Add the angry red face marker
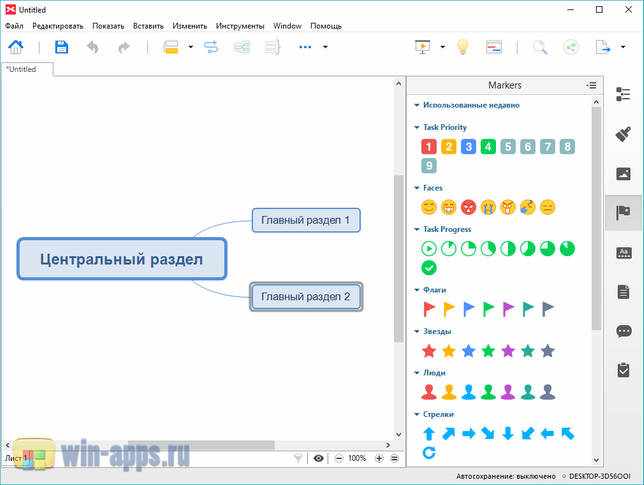 (468, 207)
